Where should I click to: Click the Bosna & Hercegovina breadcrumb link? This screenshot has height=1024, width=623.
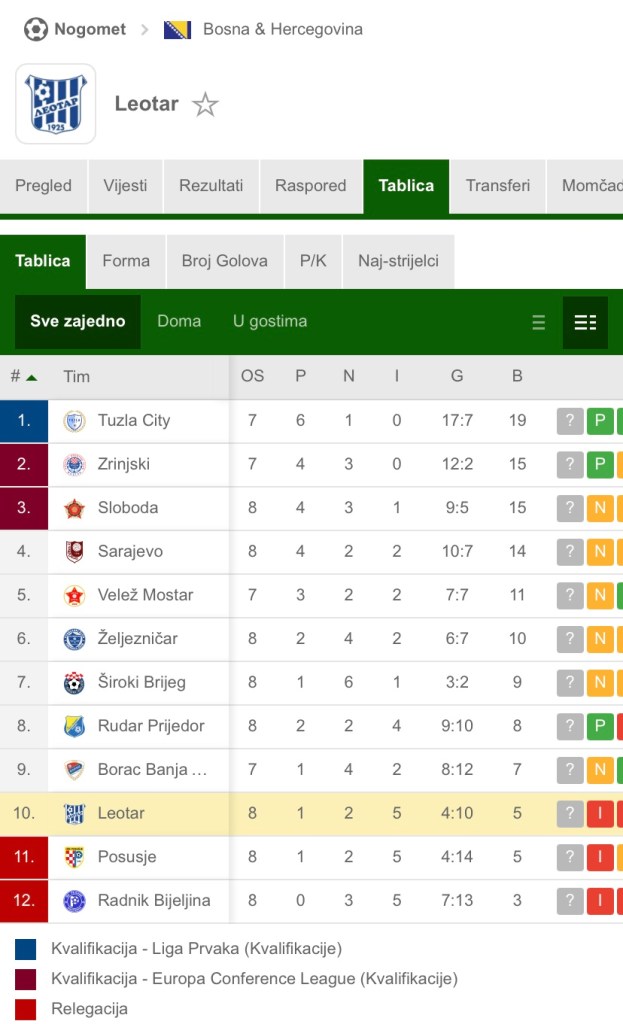(282, 29)
